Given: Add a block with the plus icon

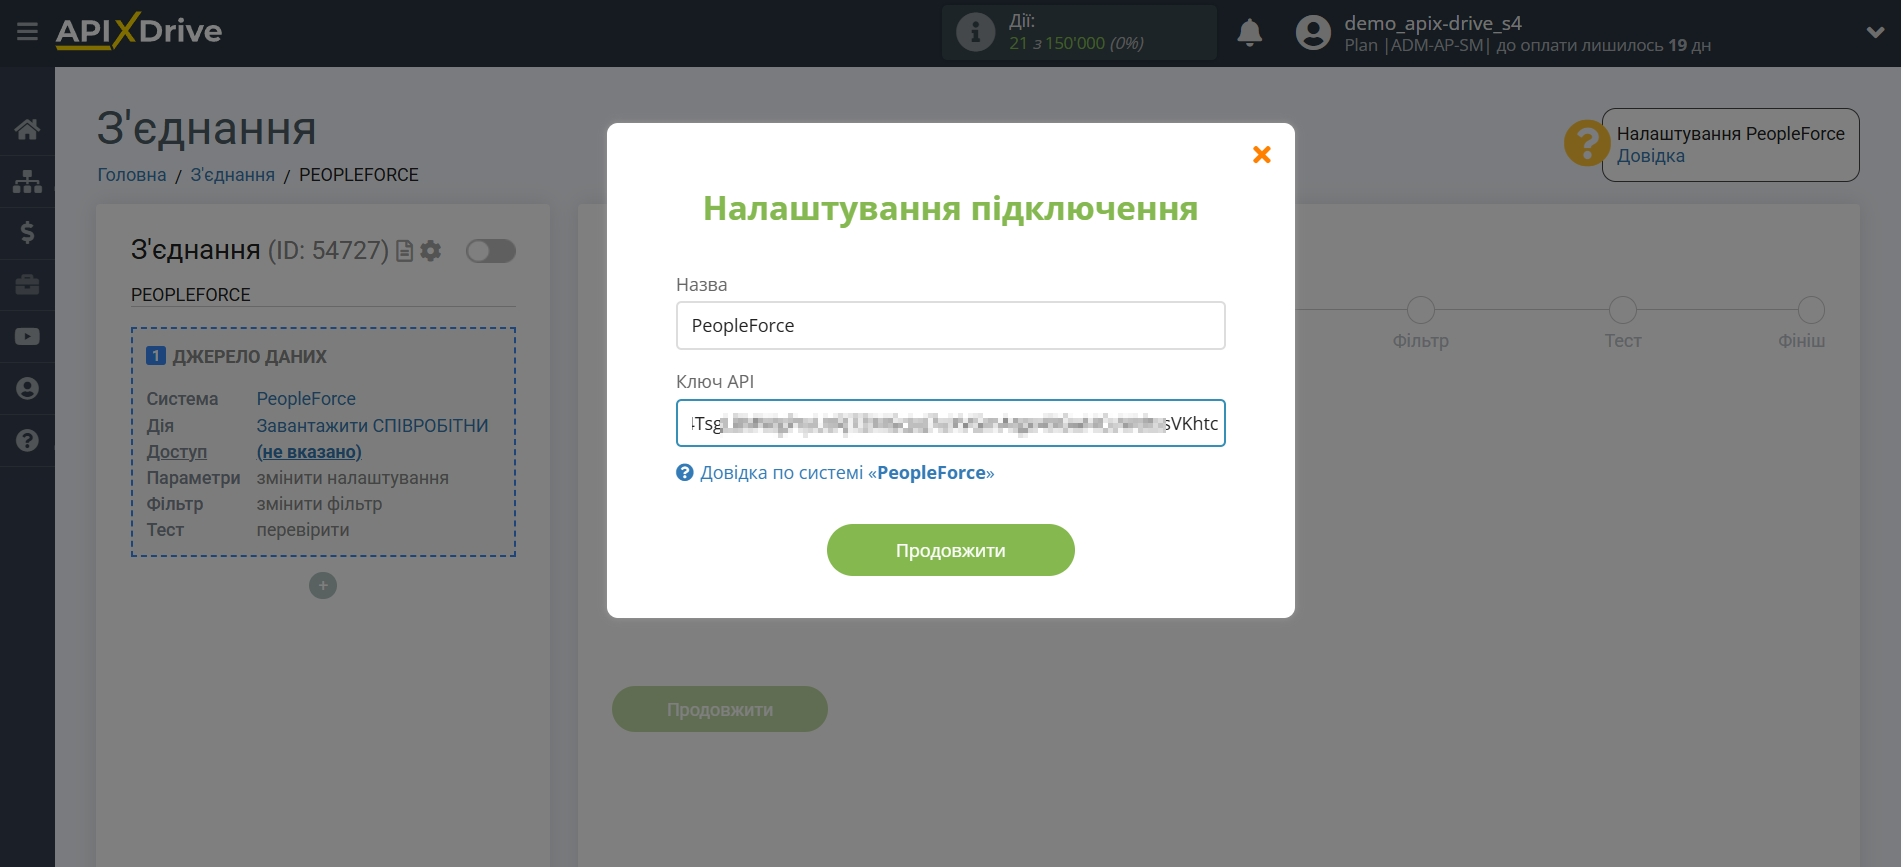Looking at the screenshot, I should click(323, 586).
